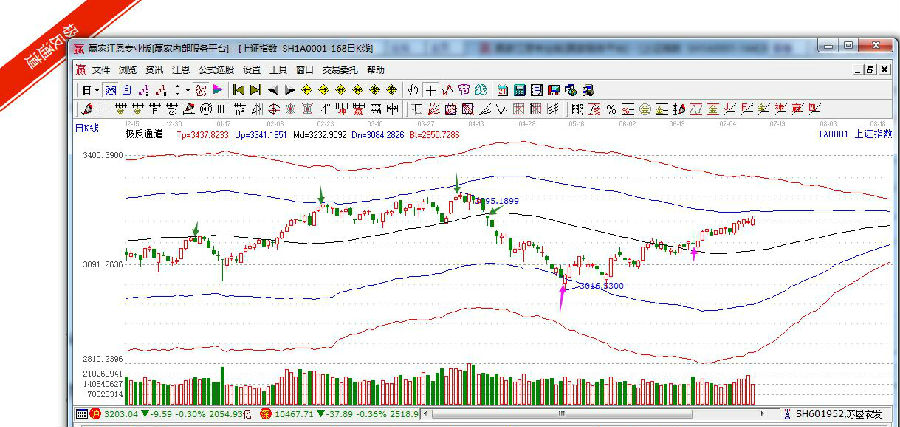
Task: Expand the period dropdown arrow at toolbar start
Action: tap(96, 90)
